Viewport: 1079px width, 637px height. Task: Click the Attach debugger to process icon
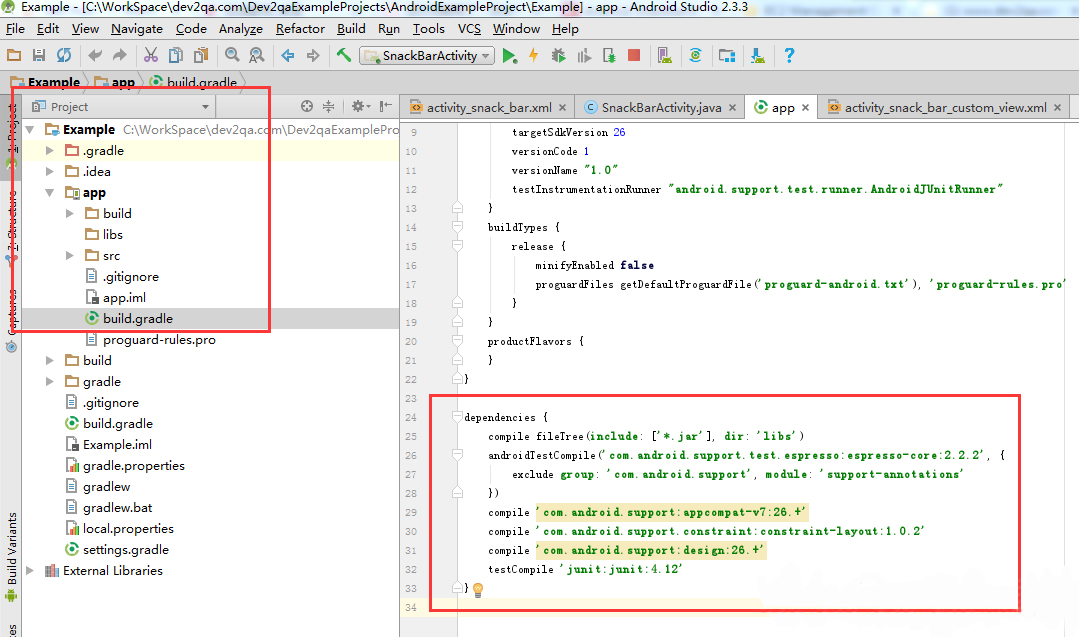609,56
